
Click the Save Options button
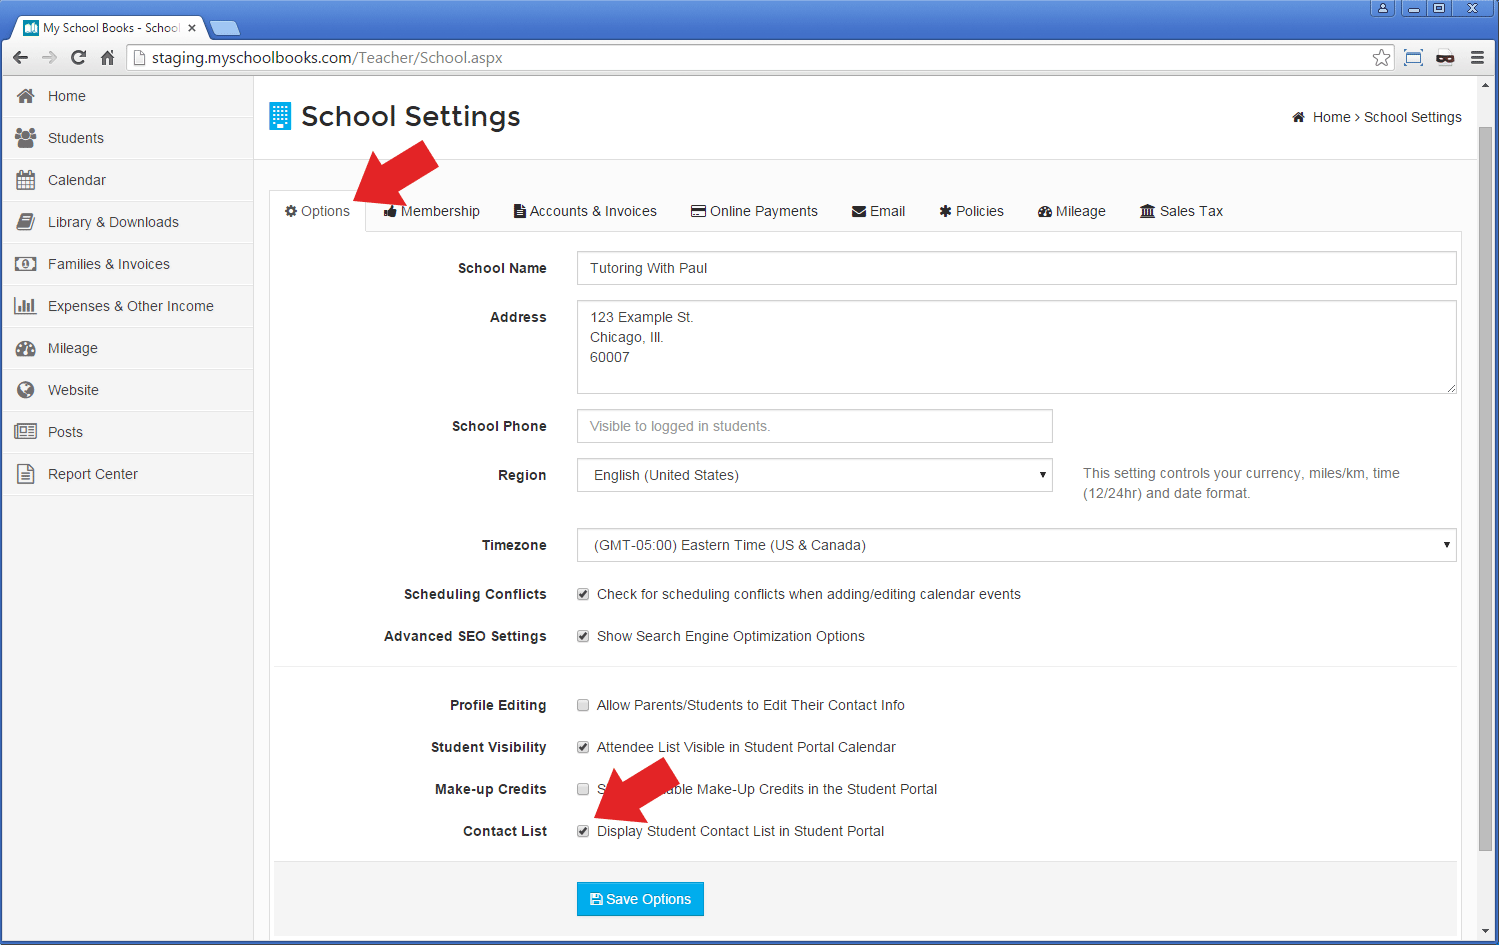pos(640,898)
